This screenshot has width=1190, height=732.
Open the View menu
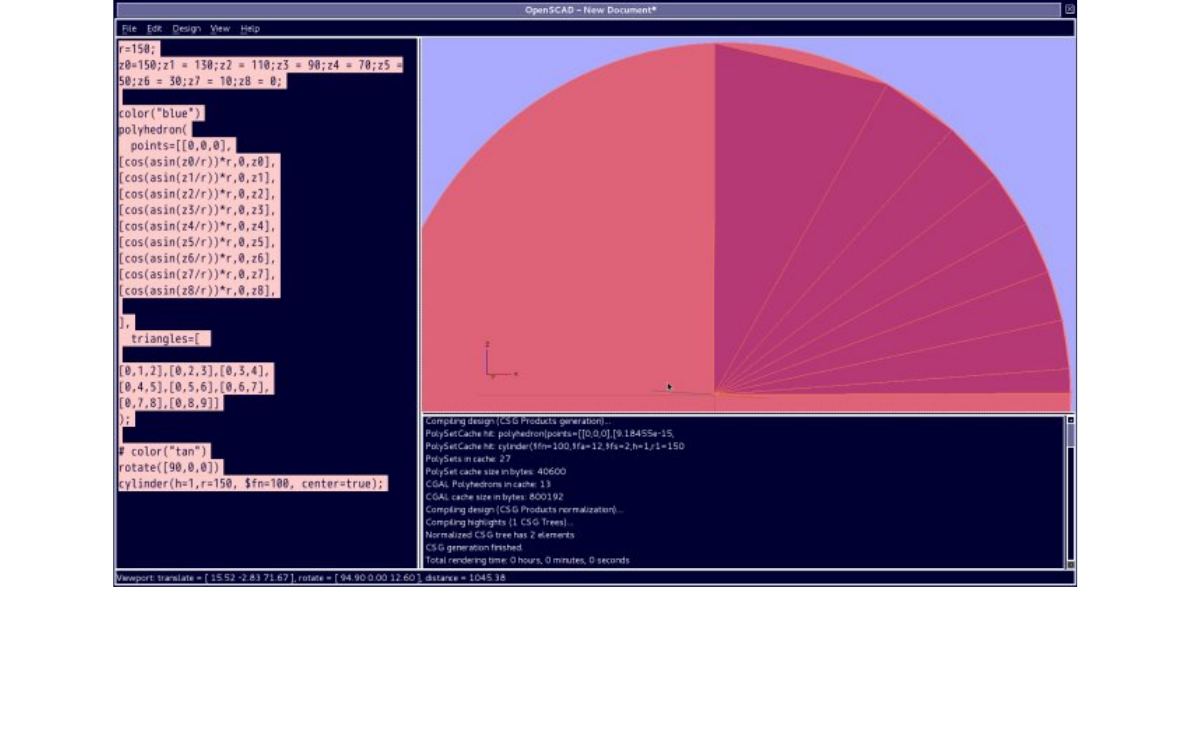220,29
